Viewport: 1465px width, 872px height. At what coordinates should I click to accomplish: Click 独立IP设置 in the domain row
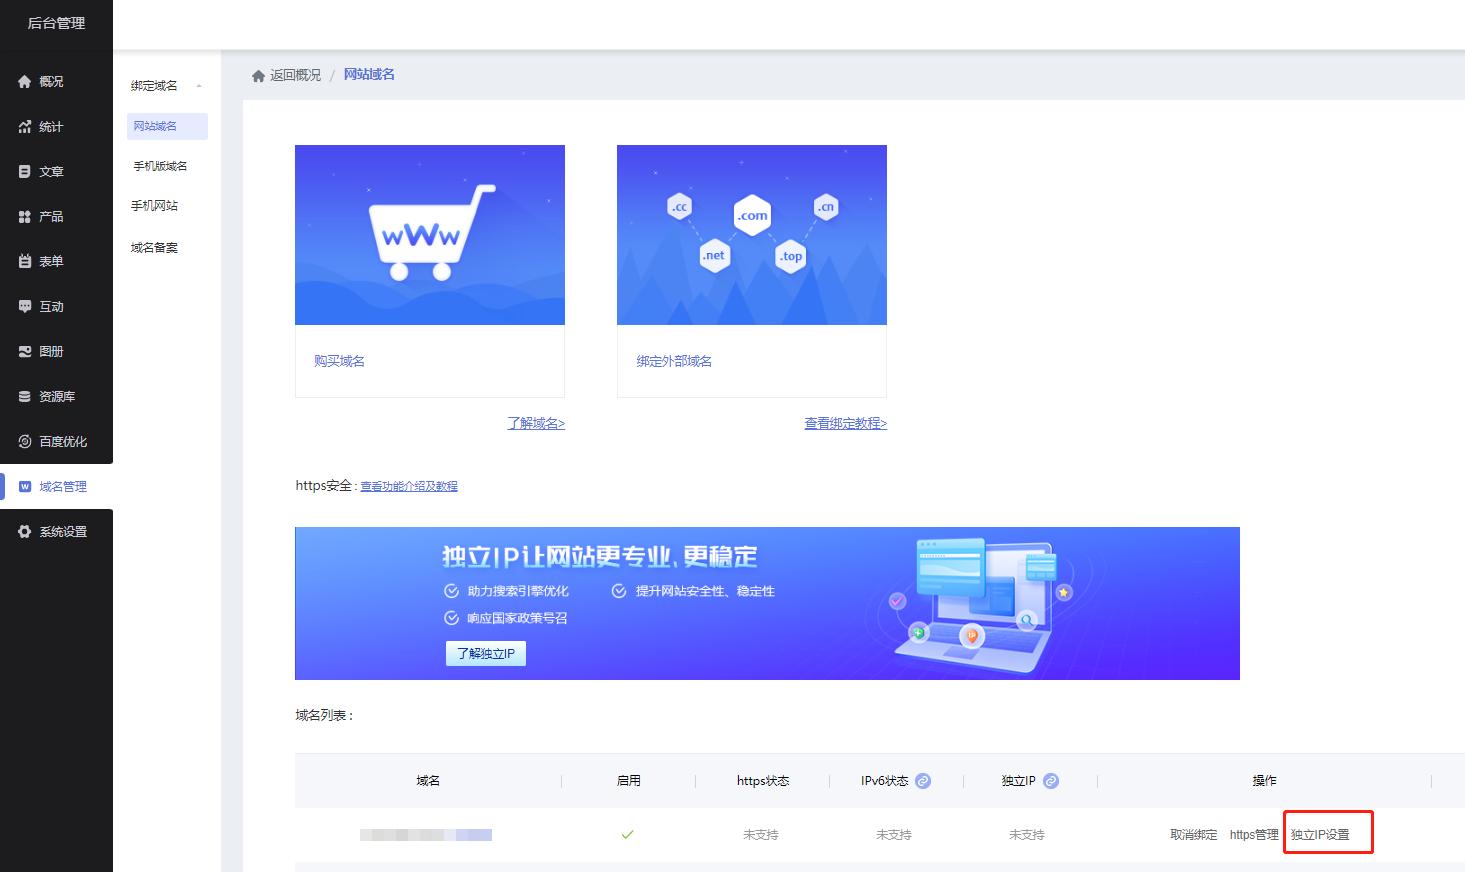[1320, 835]
